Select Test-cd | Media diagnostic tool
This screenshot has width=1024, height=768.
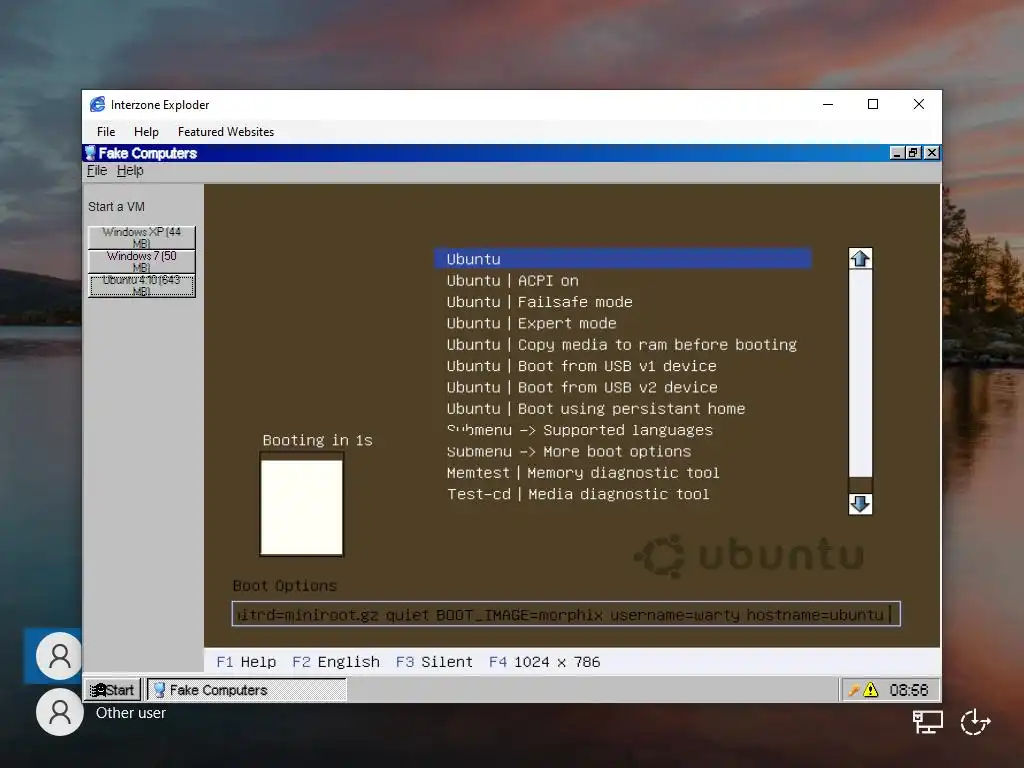pyautogui.click(x=578, y=494)
